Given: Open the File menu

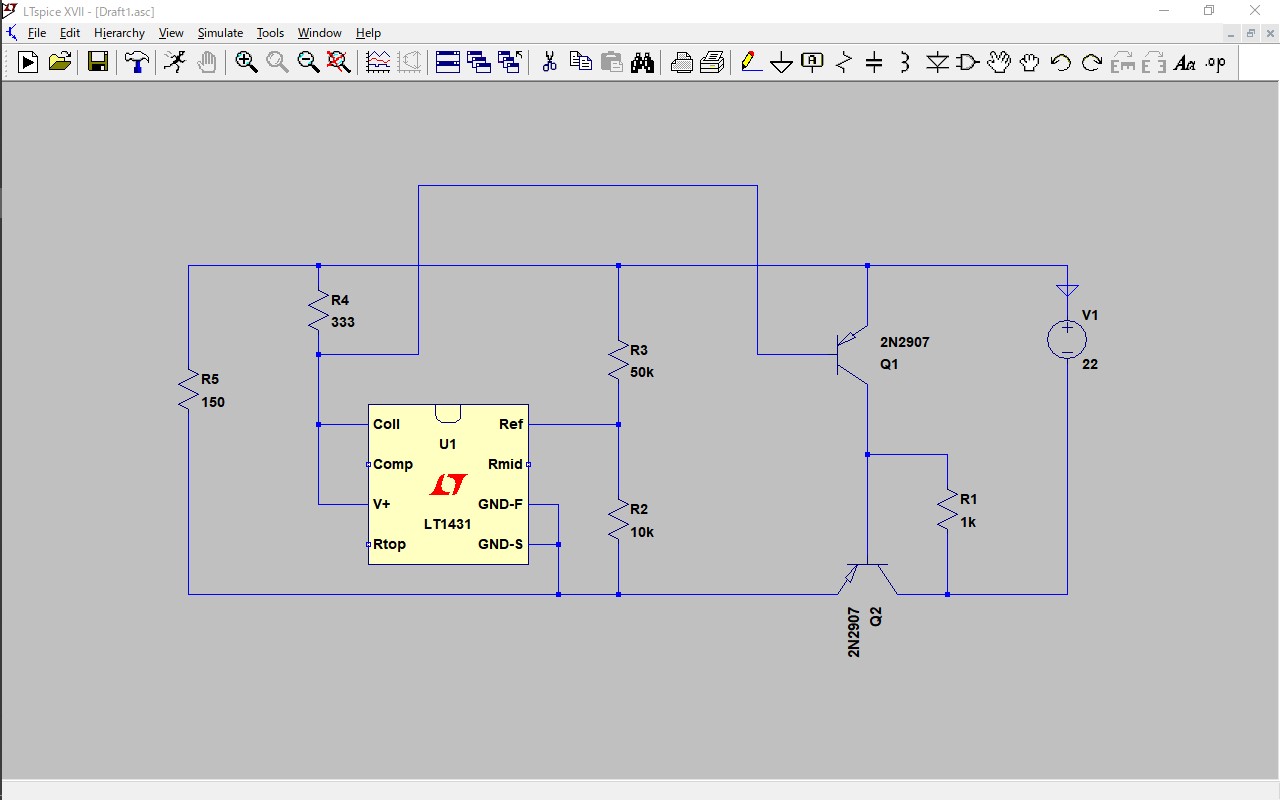Looking at the screenshot, I should pos(37,33).
